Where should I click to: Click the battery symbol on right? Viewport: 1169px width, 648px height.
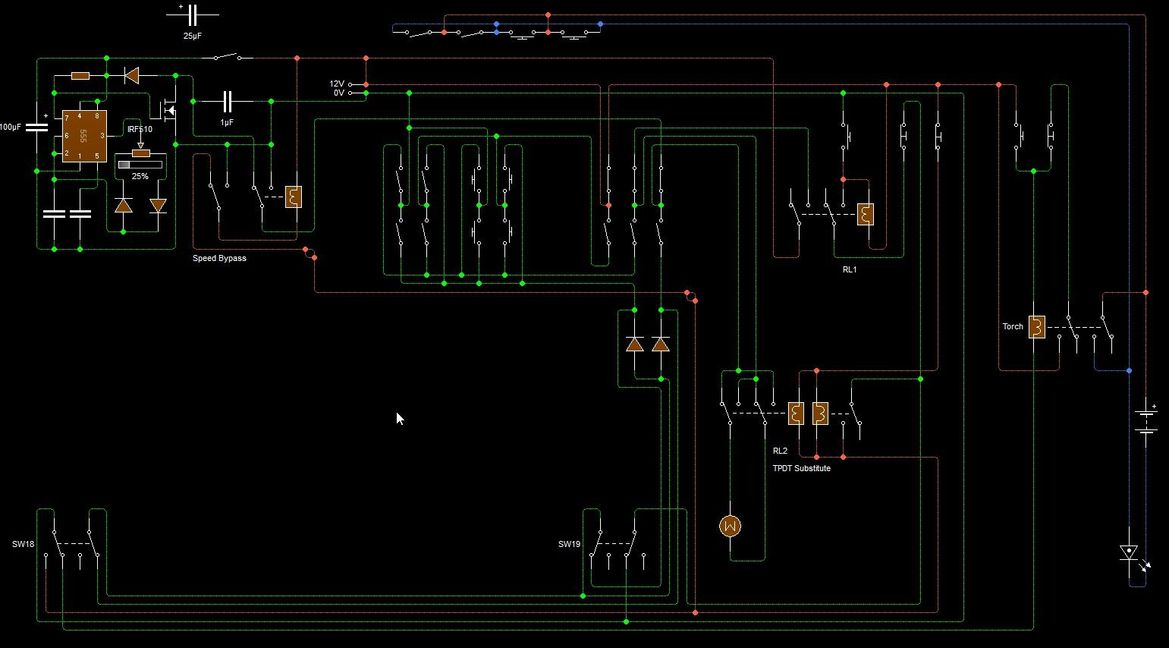point(1146,419)
